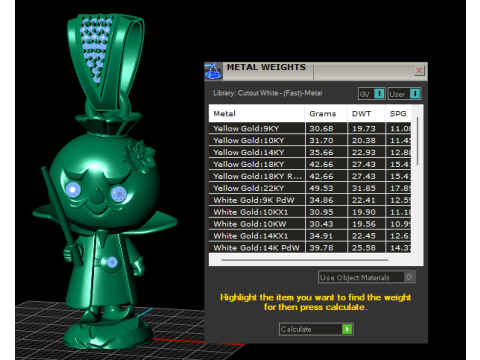480x360 pixels.
Task: Select the Yellow Gold:22KY row
Action: [310, 188]
